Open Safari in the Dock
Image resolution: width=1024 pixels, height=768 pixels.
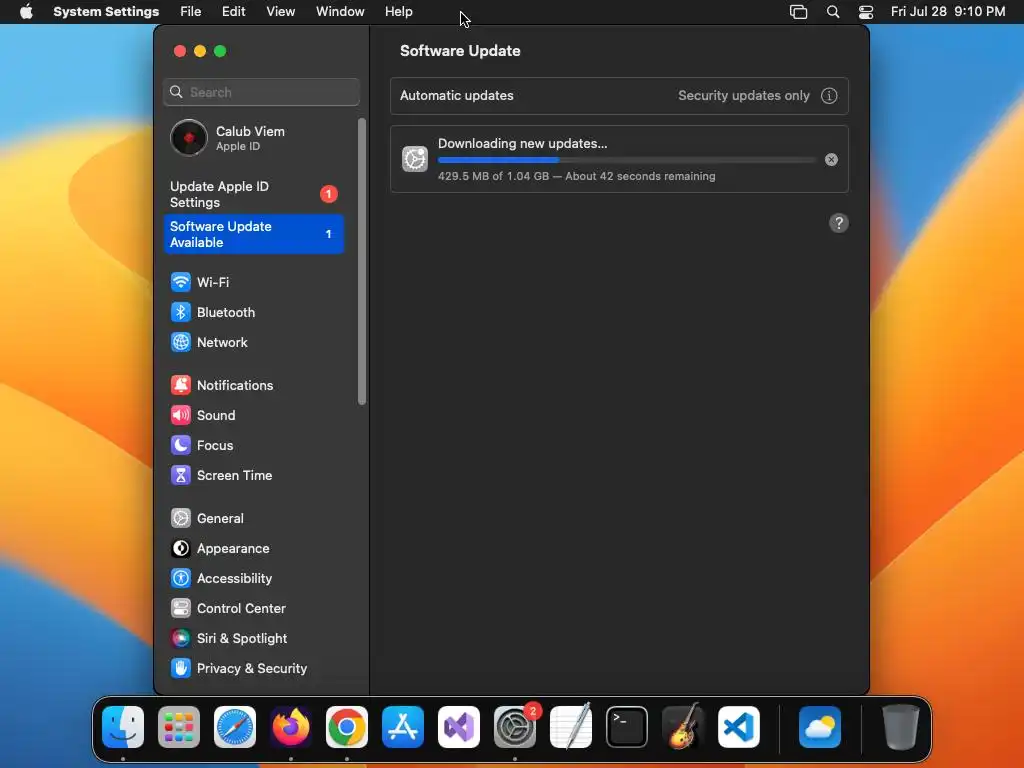[235, 727]
